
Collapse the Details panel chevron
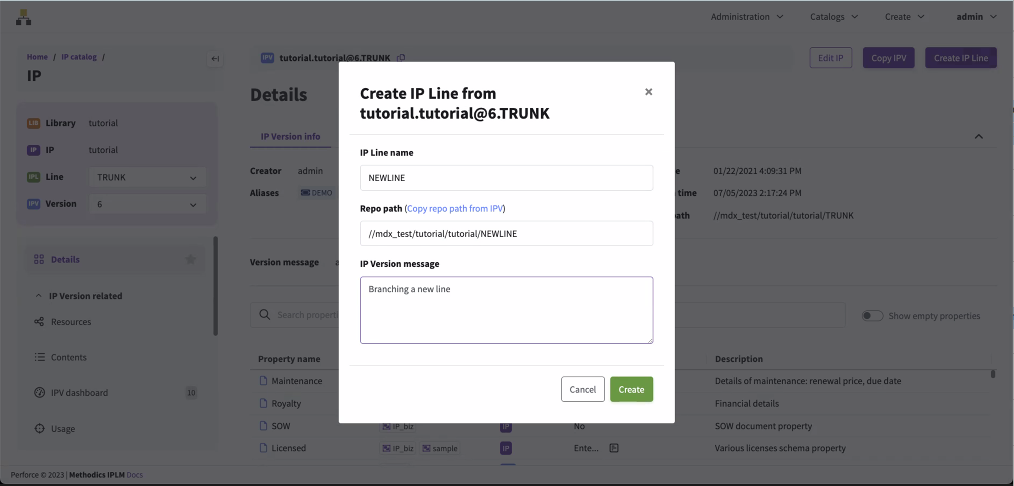(978, 137)
